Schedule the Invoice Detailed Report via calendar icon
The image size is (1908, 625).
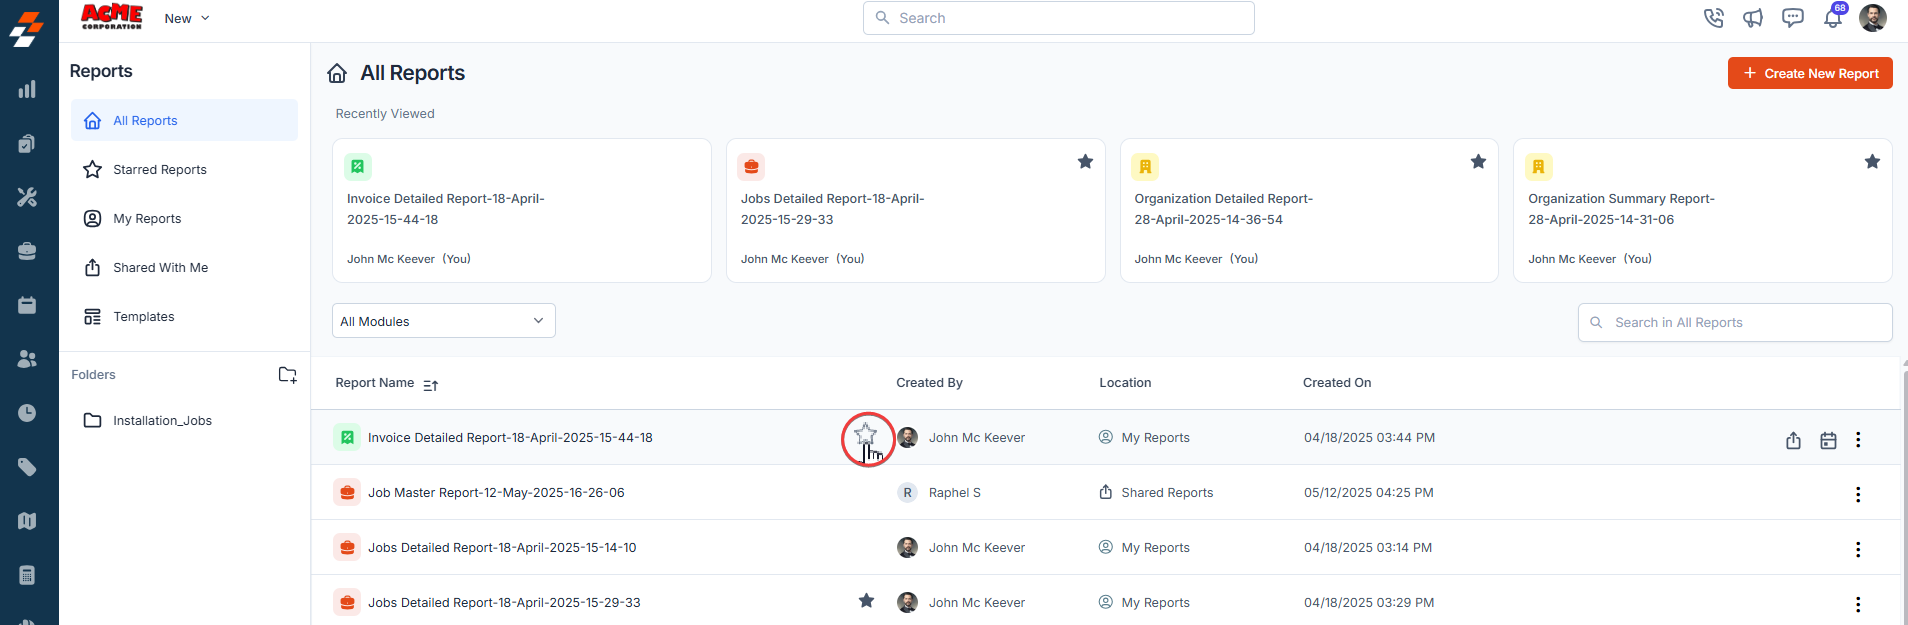point(1828,440)
